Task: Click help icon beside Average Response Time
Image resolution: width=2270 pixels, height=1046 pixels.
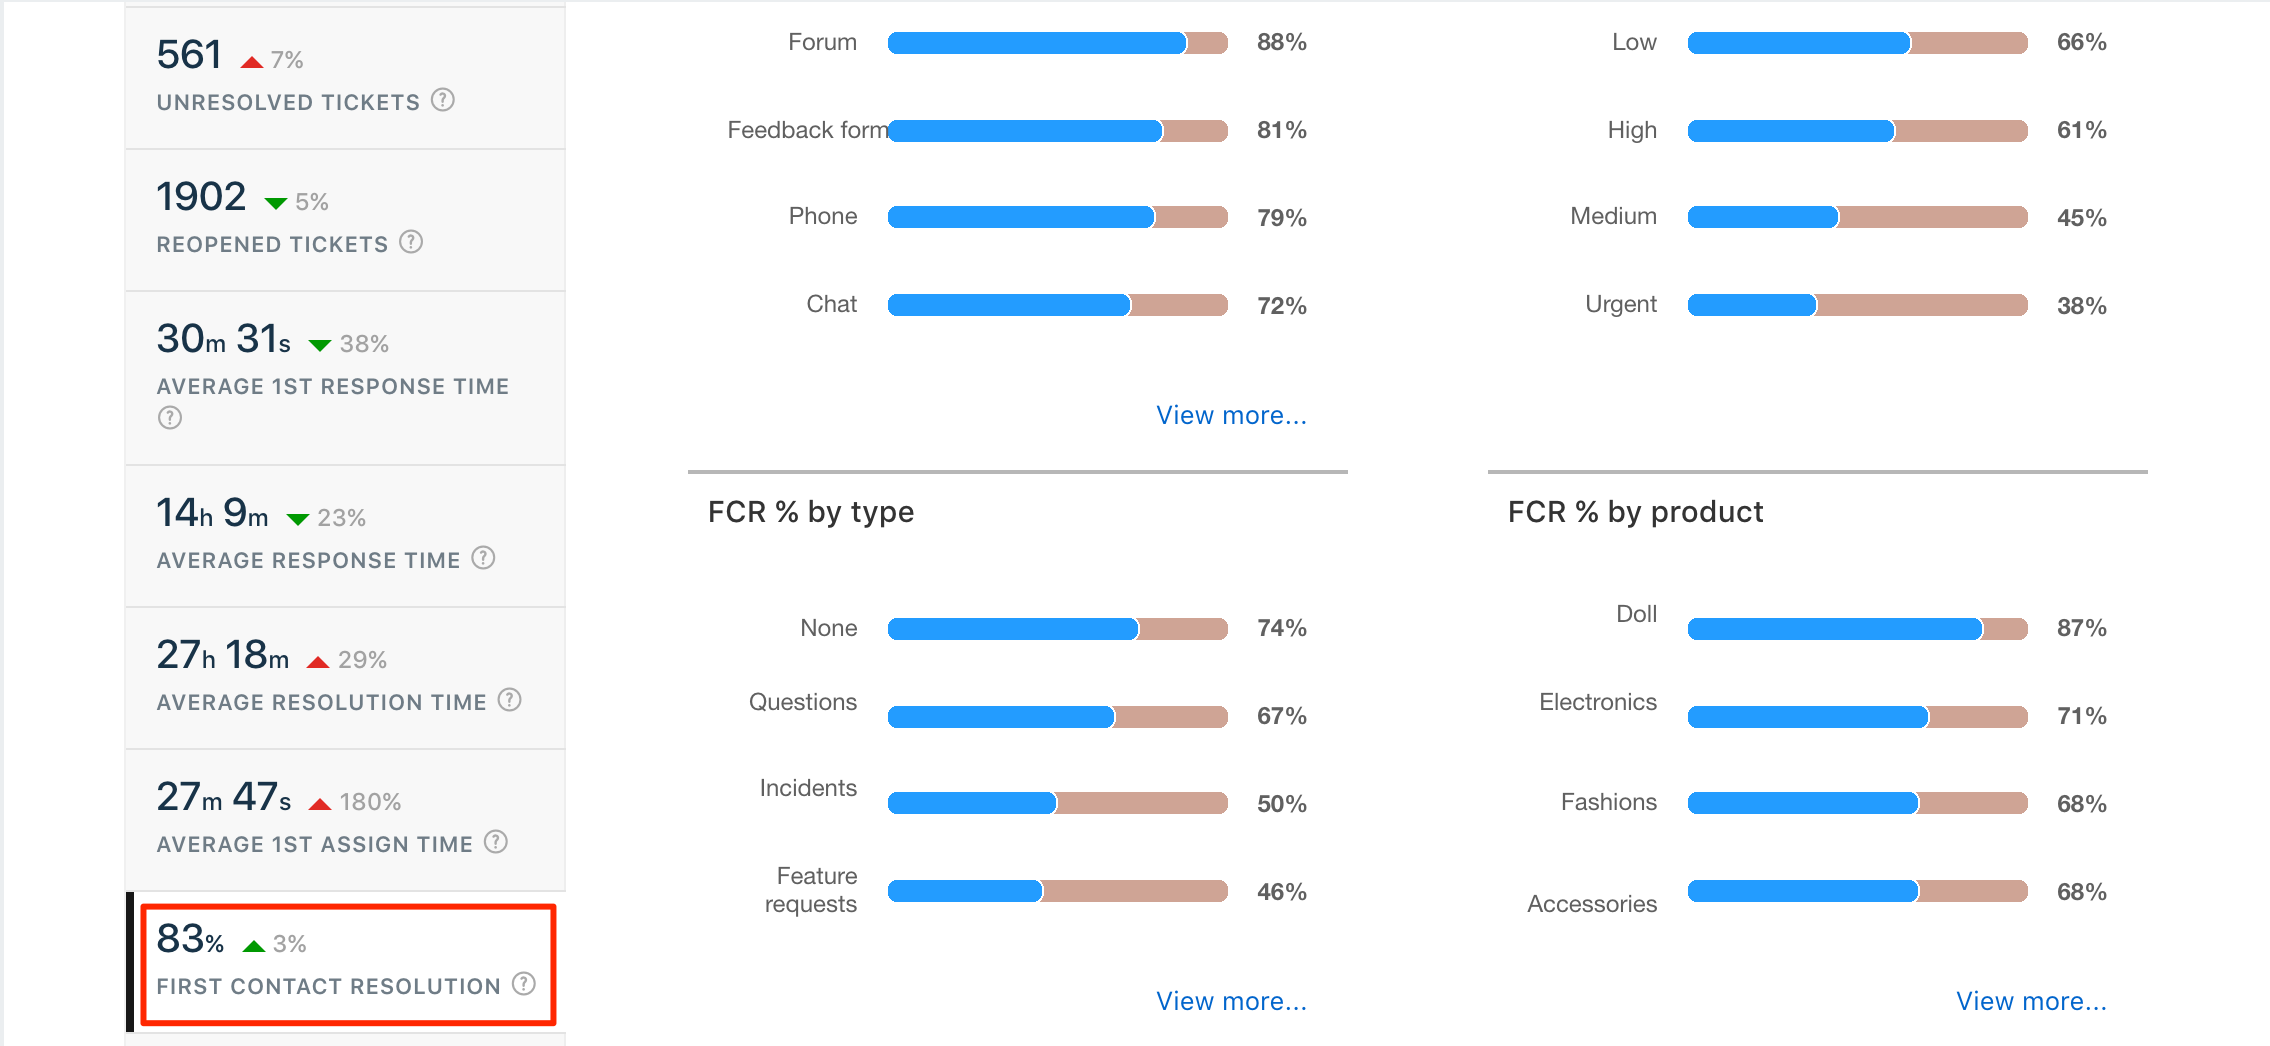Action: point(483,558)
